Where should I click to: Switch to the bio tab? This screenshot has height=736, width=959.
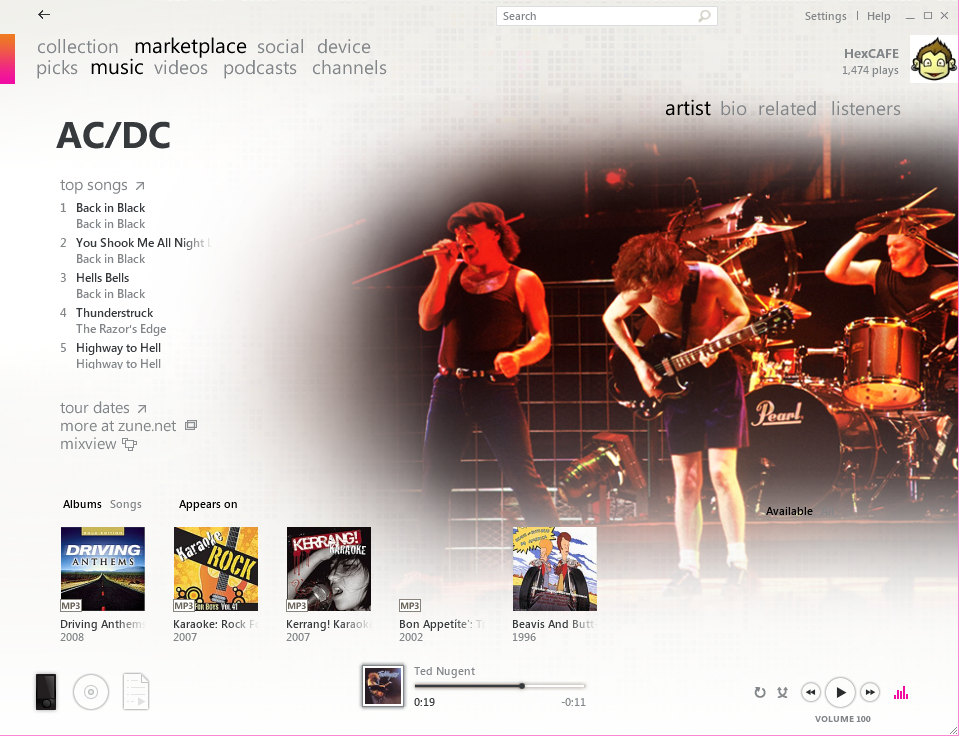coord(733,108)
